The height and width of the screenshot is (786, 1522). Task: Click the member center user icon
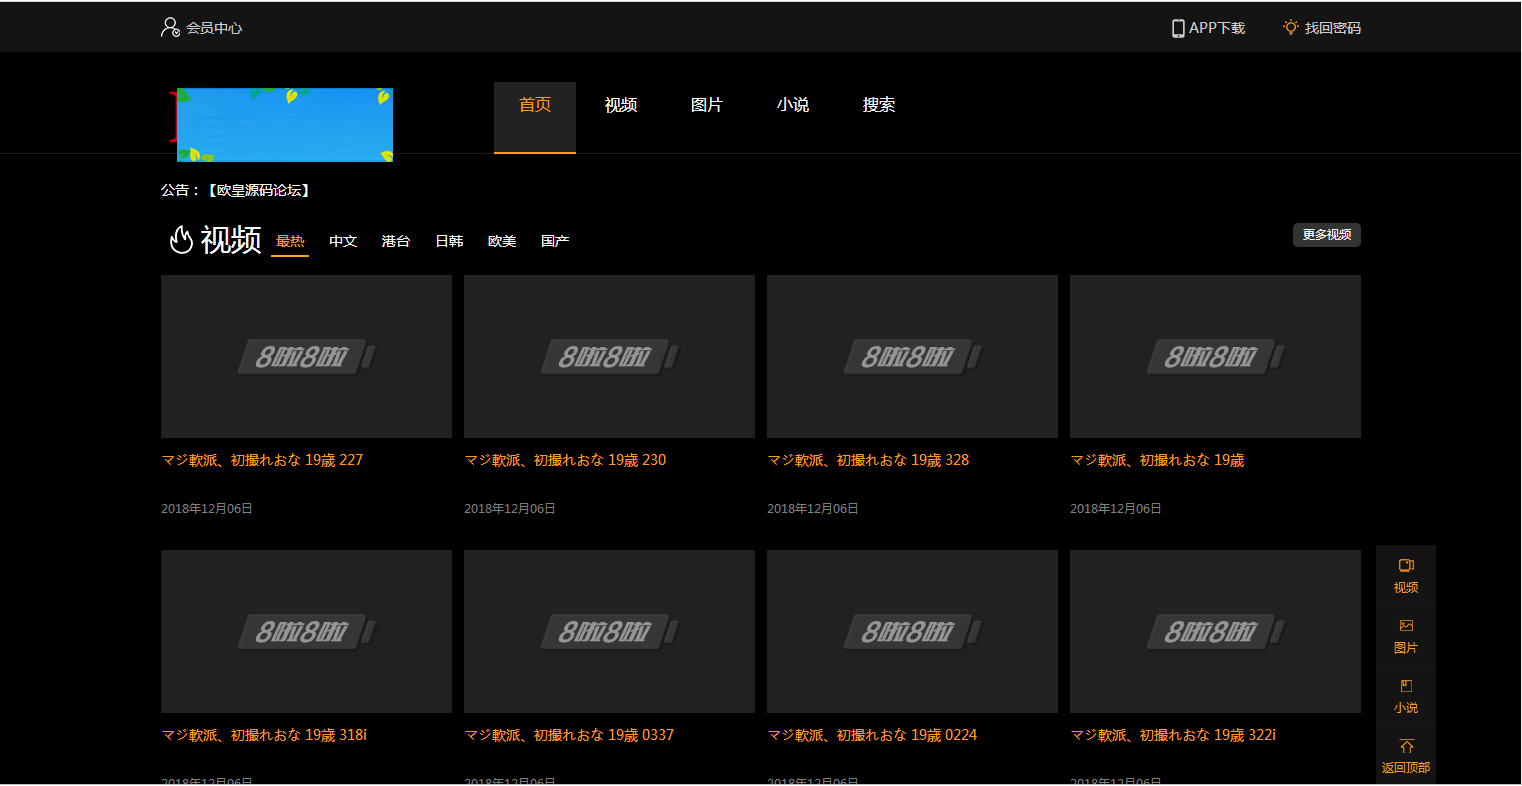pyautogui.click(x=170, y=27)
